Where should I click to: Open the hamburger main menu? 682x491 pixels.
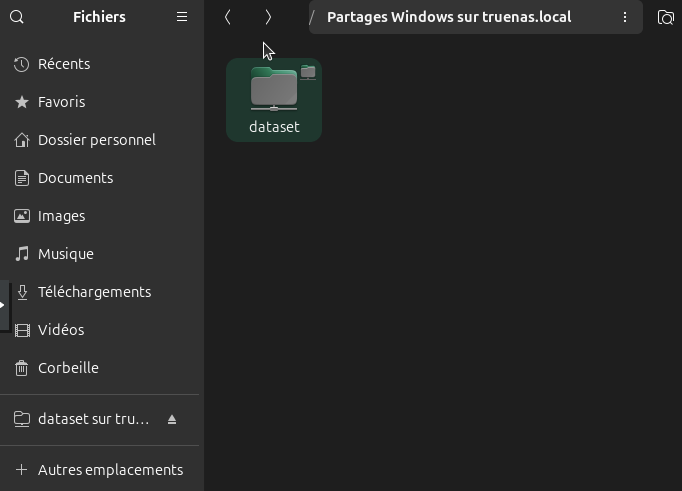[182, 17]
